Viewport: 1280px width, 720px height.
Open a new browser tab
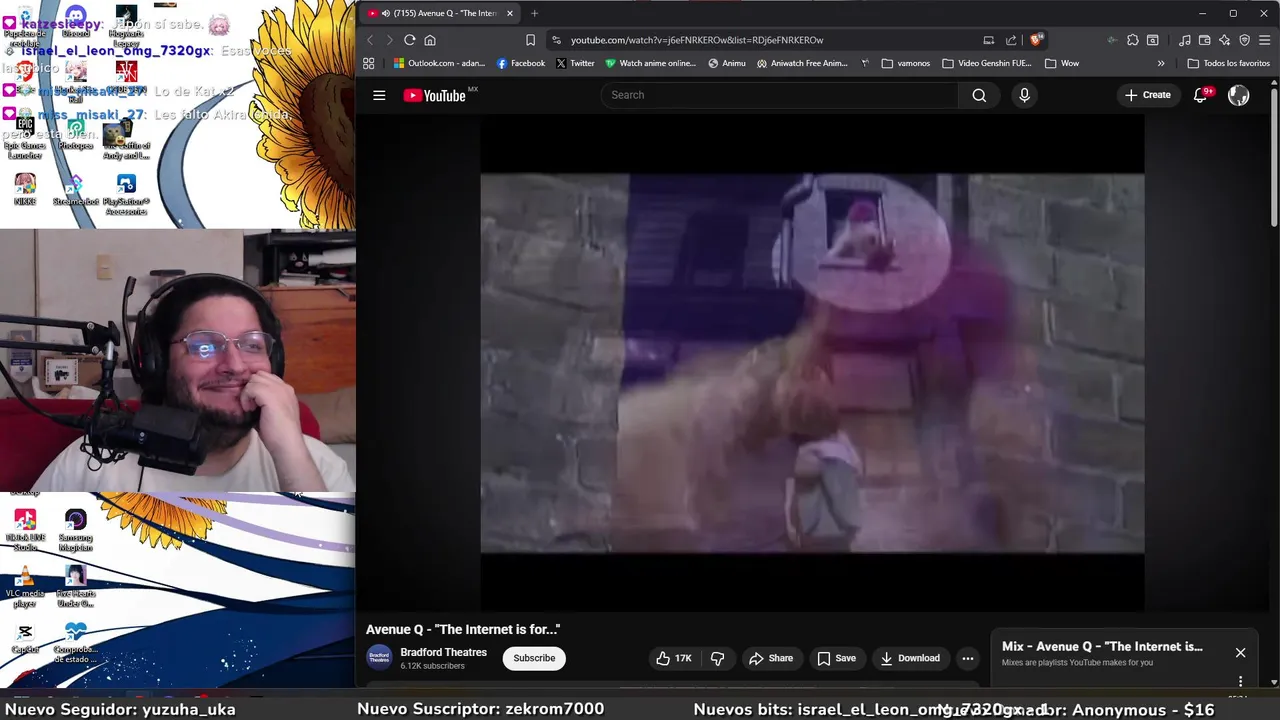click(x=534, y=13)
